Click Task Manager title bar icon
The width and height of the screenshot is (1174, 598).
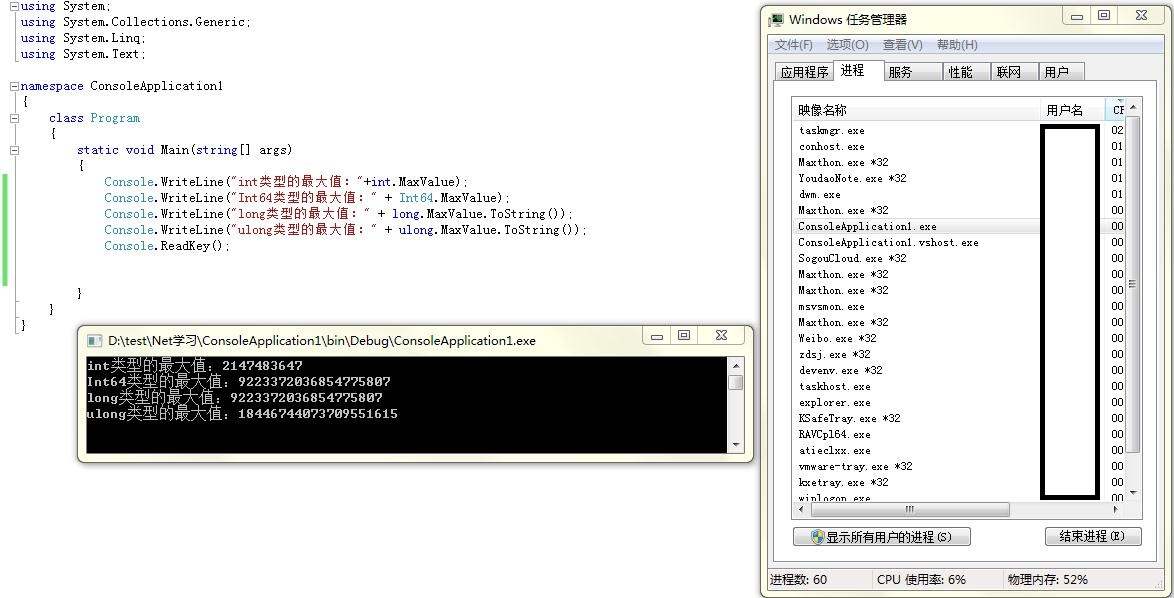(777, 19)
